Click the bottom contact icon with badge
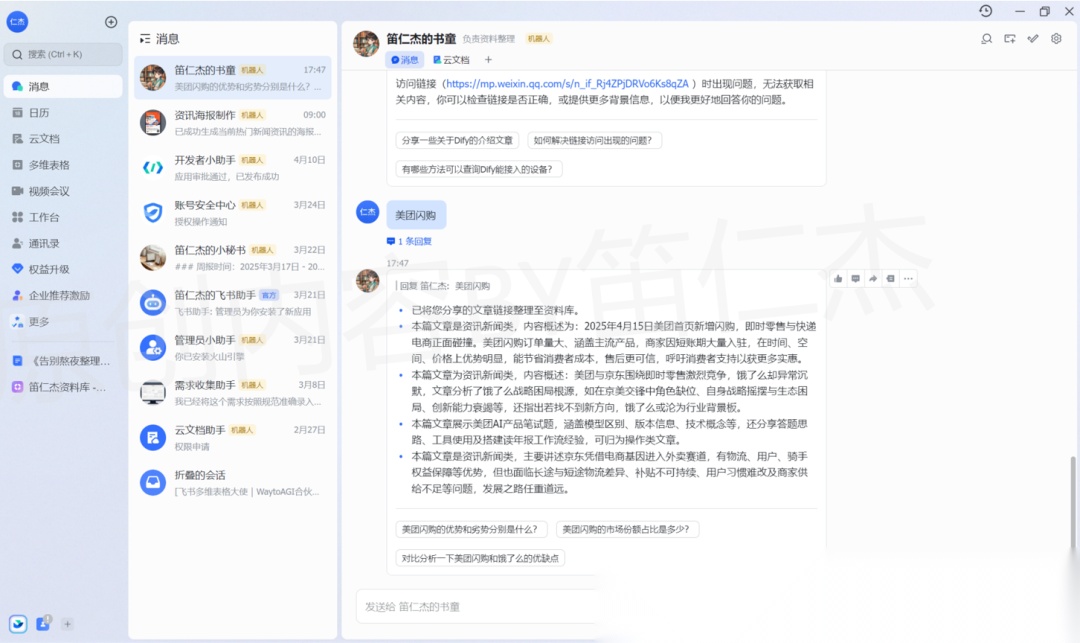Viewport: 1080px width, 643px height. (43, 623)
